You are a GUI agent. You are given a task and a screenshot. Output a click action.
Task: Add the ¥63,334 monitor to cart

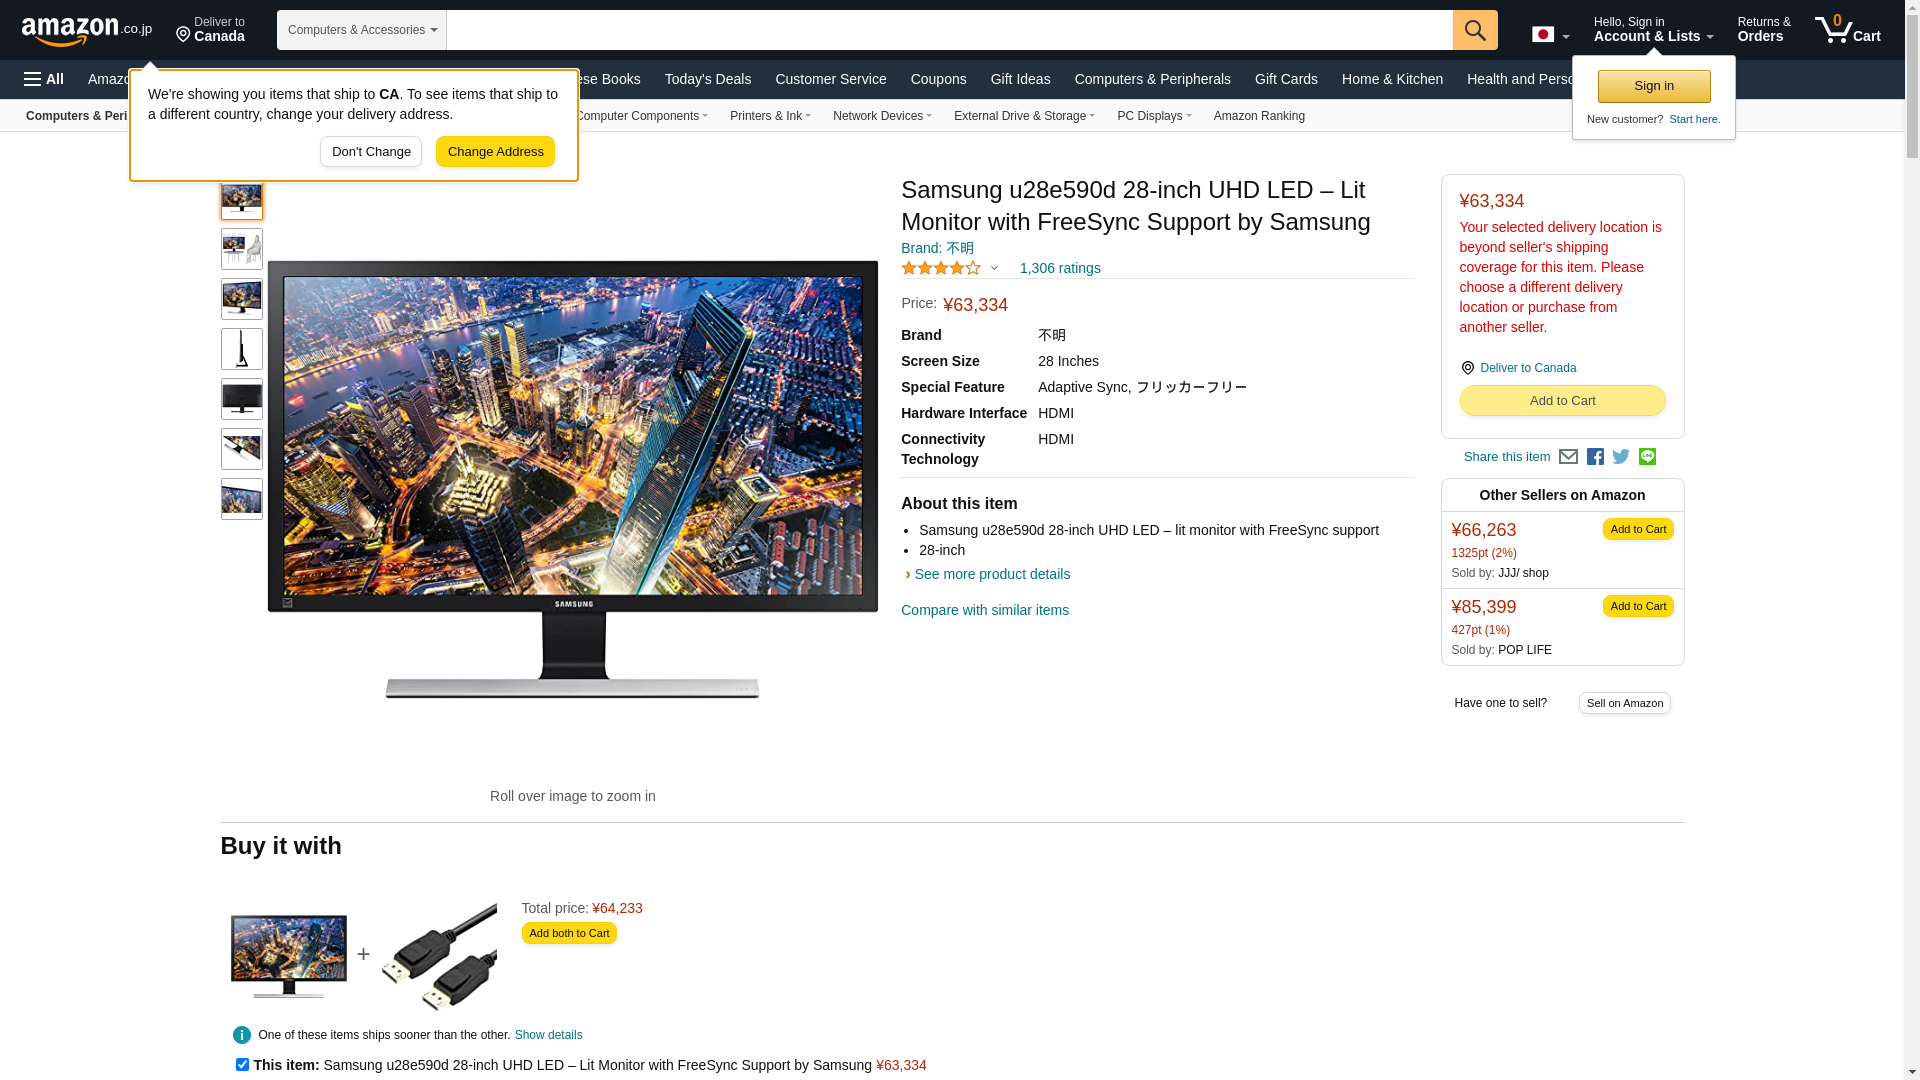(x=1562, y=401)
